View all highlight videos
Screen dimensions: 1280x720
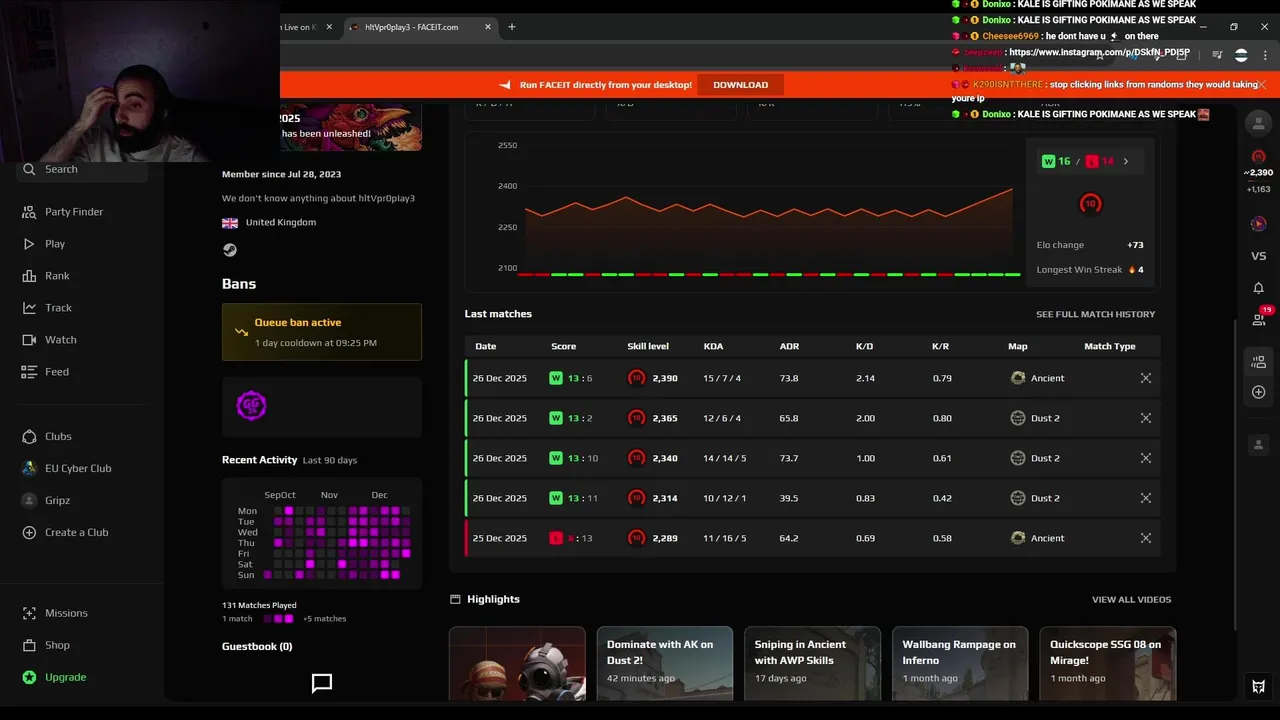[x=1131, y=599]
